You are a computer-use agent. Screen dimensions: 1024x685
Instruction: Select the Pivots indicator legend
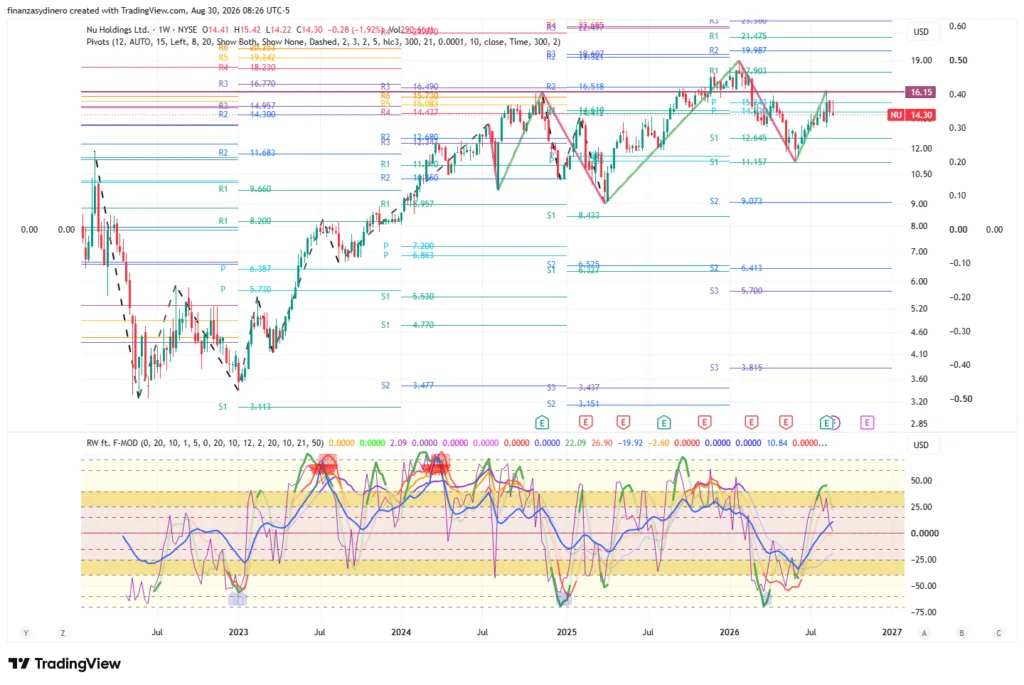tap(323, 41)
